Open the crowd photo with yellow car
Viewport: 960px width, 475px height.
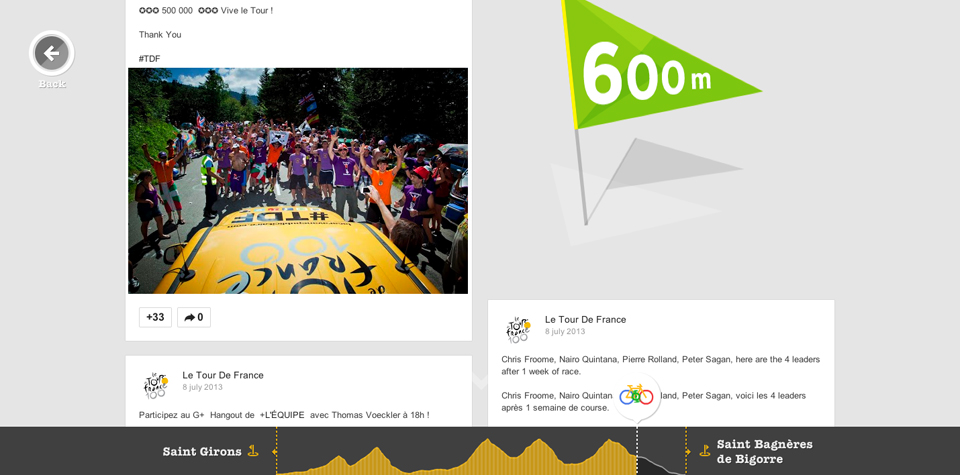(x=298, y=181)
